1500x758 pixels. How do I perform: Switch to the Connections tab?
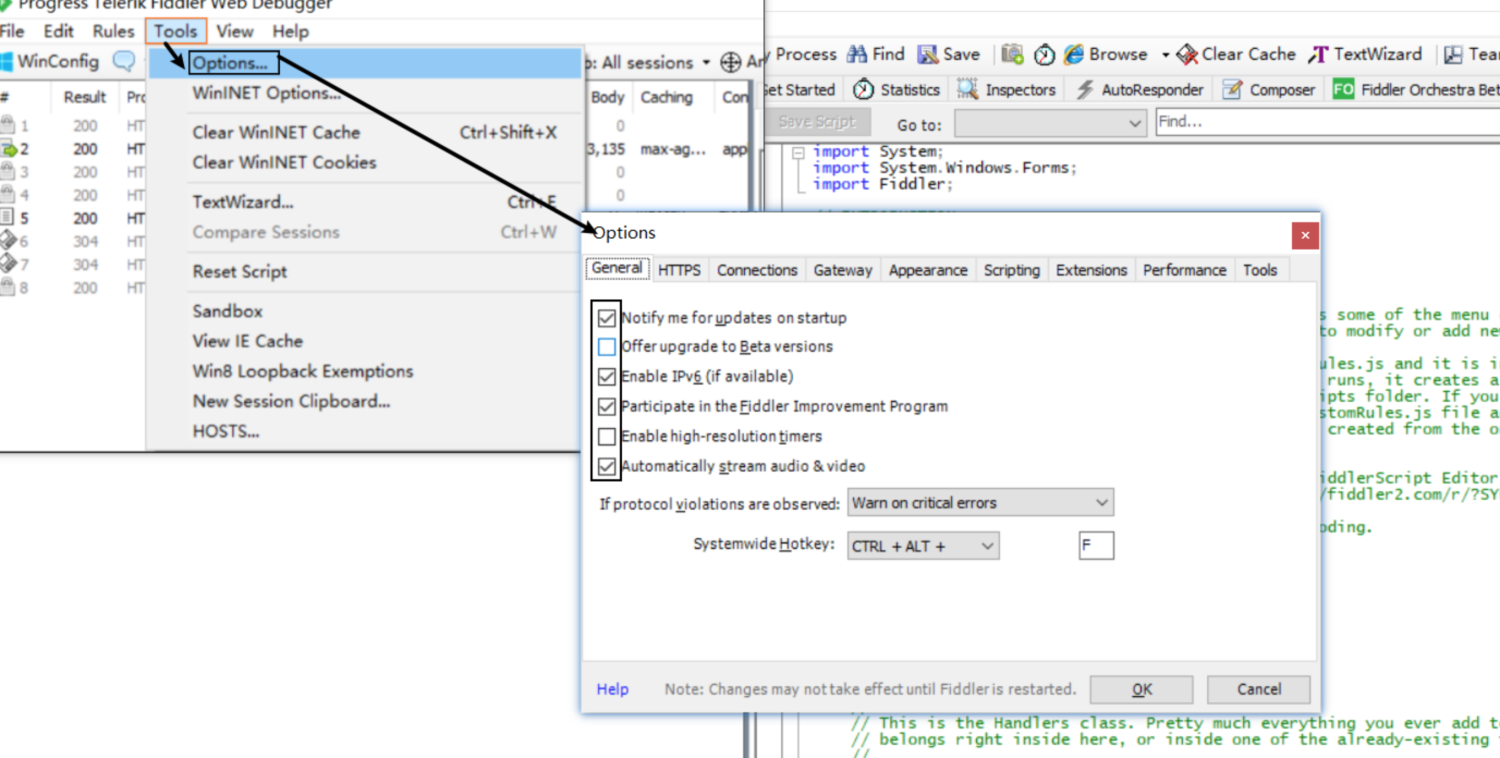pos(757,270)
